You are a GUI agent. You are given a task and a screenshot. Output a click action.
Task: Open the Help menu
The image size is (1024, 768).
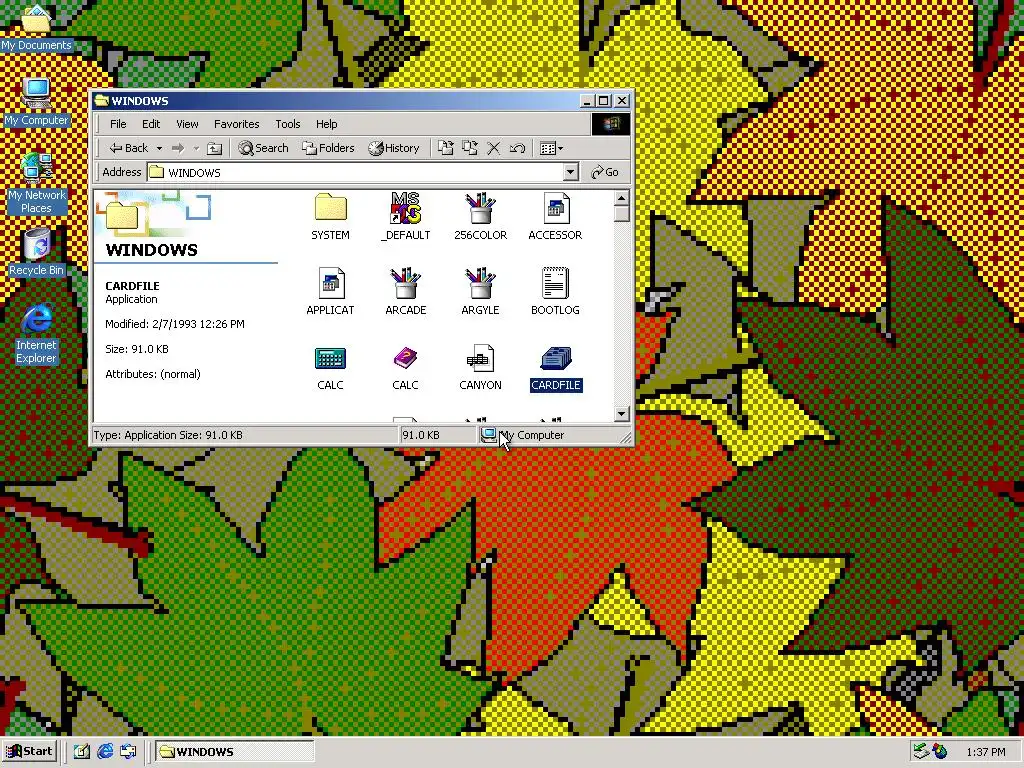click(x=327, y=124)
